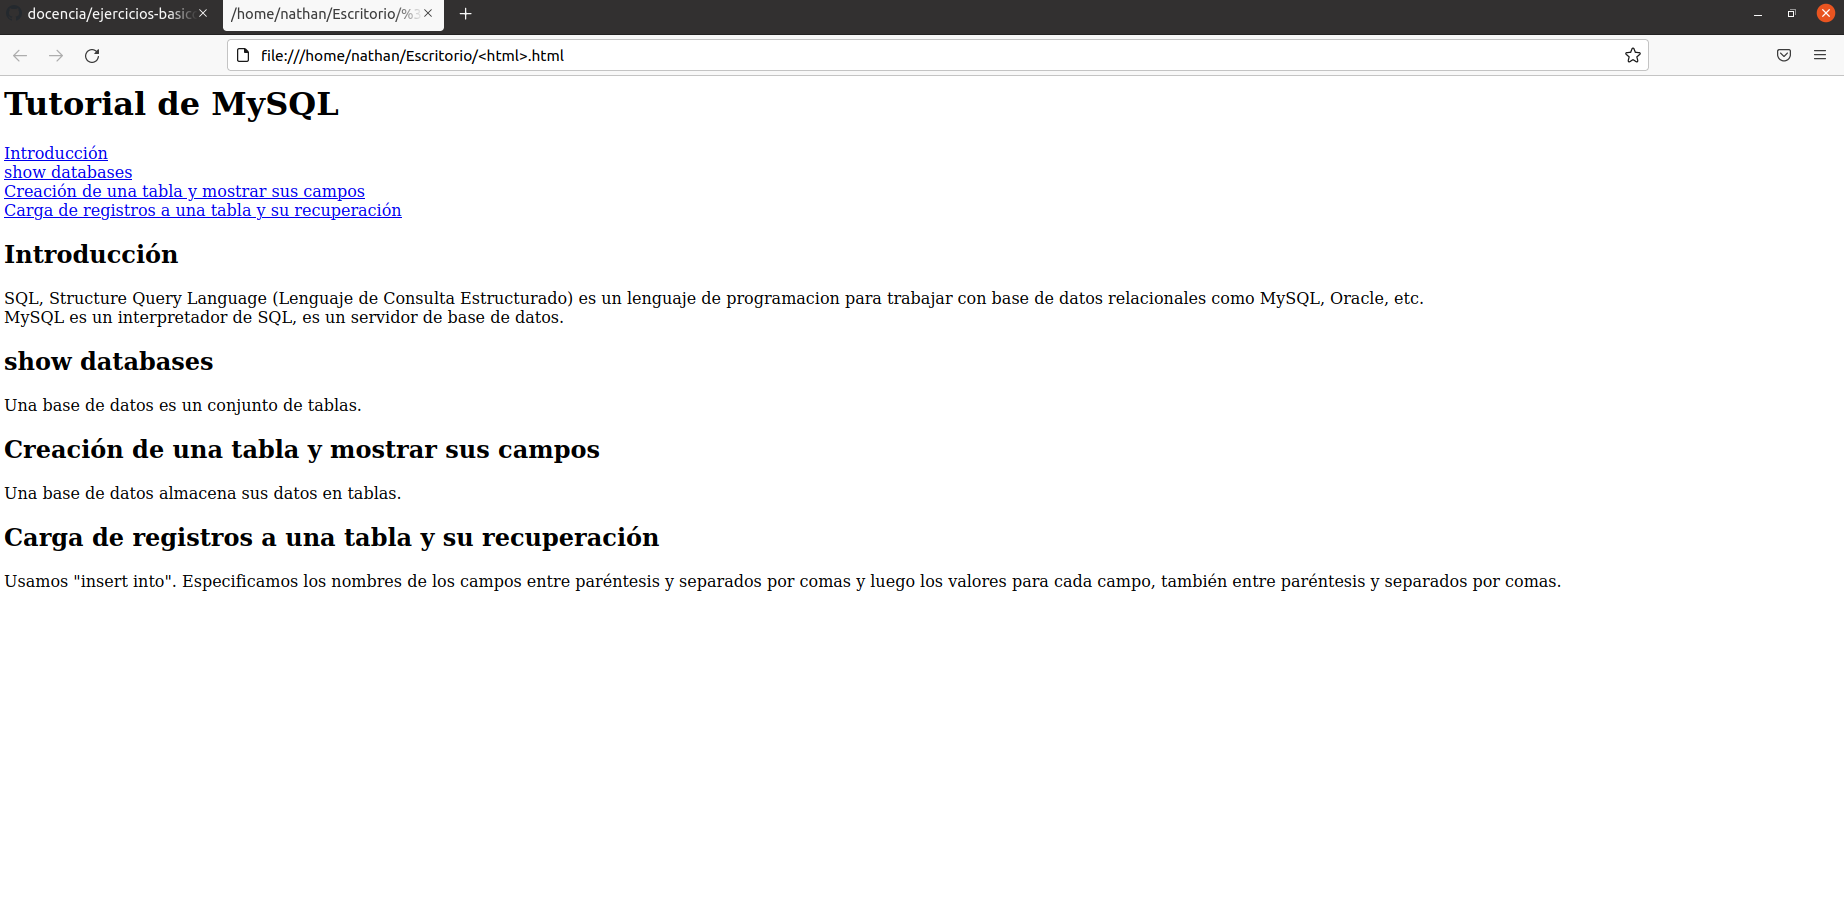Open the Carga de registros link

pyautogui.click(x=202, y=210)
